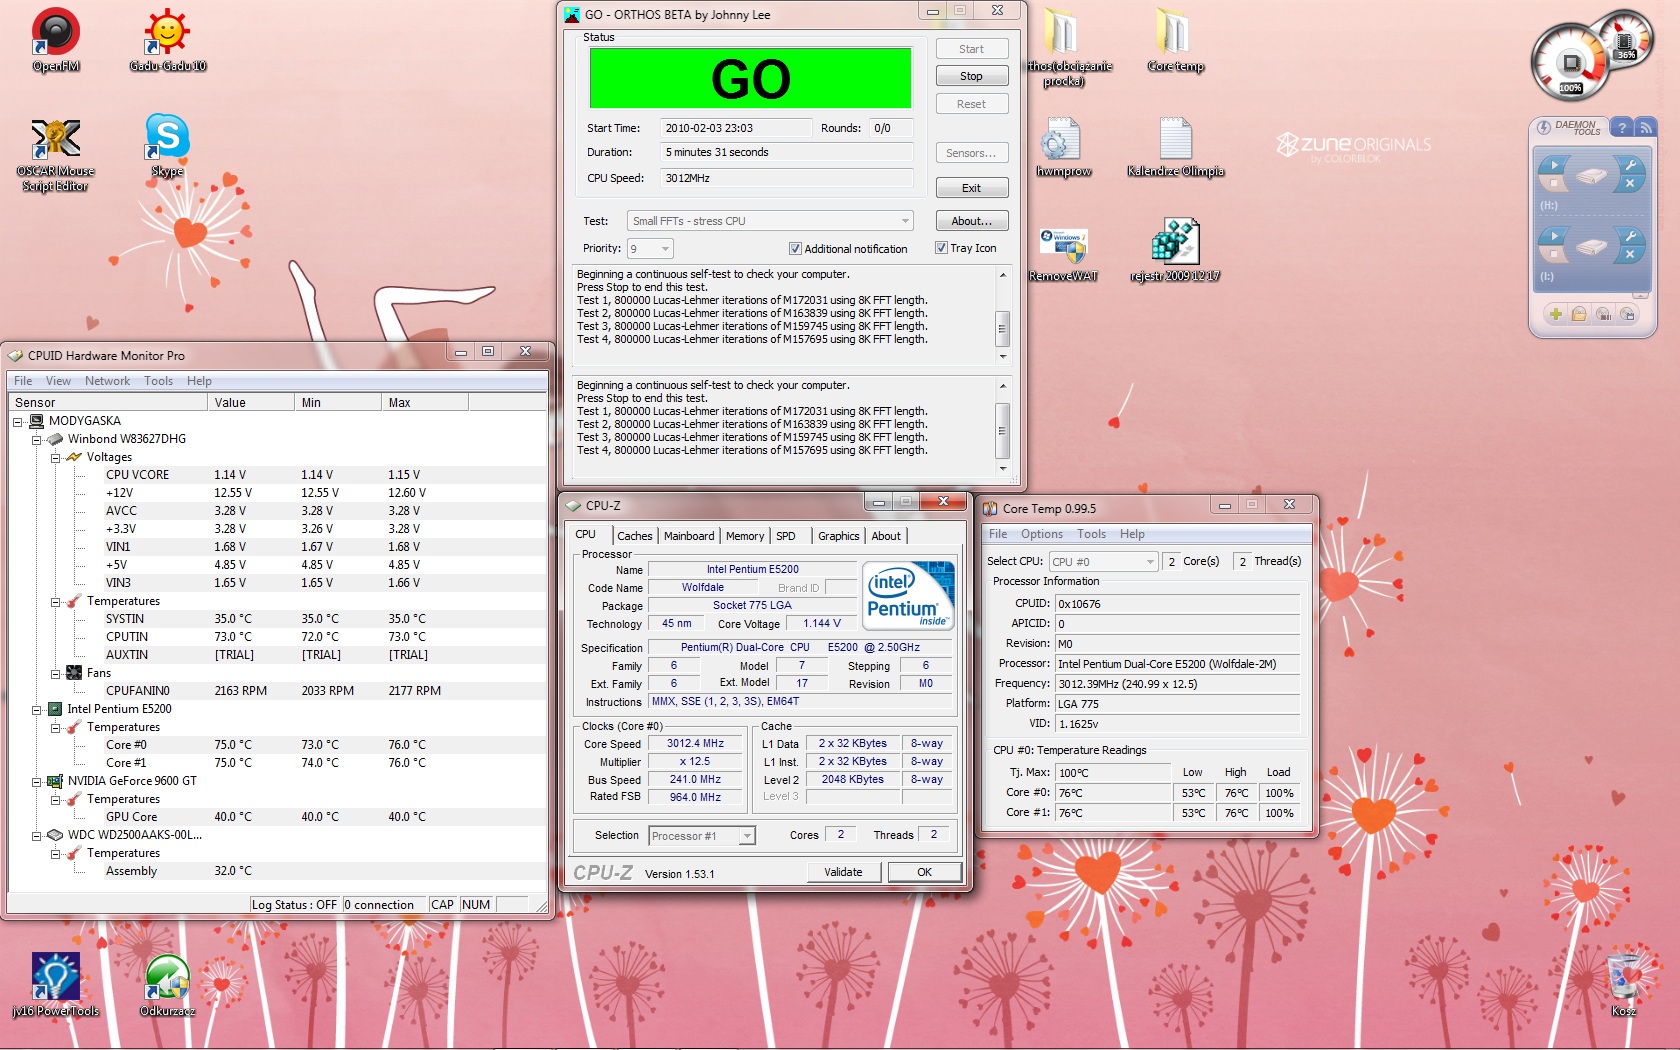Click the green plus icon in Daemon Tools gadget

(x=1555, y=314)
